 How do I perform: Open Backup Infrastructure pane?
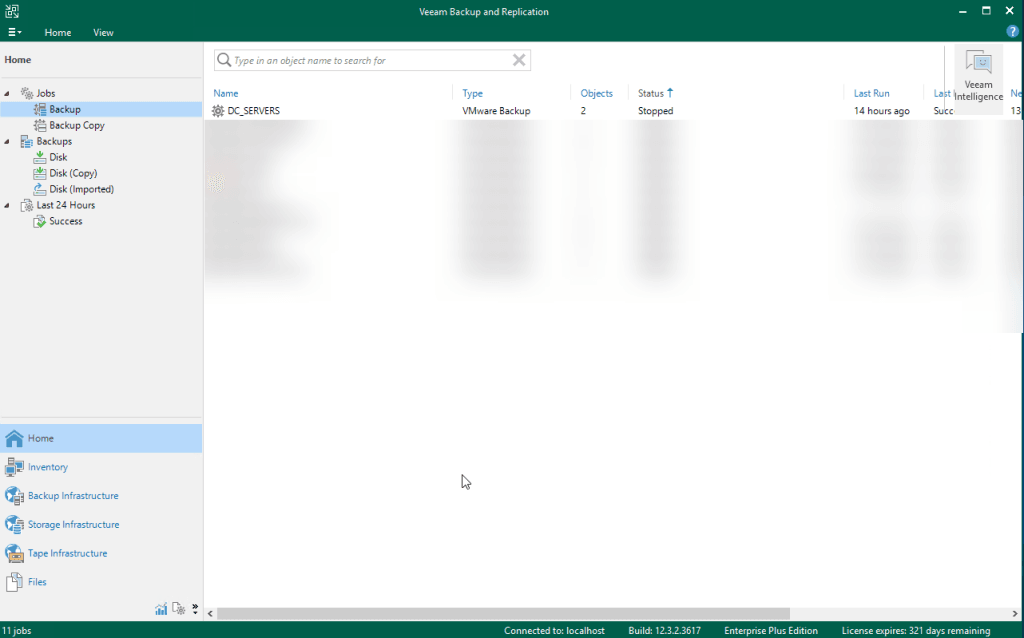[101, 496]
